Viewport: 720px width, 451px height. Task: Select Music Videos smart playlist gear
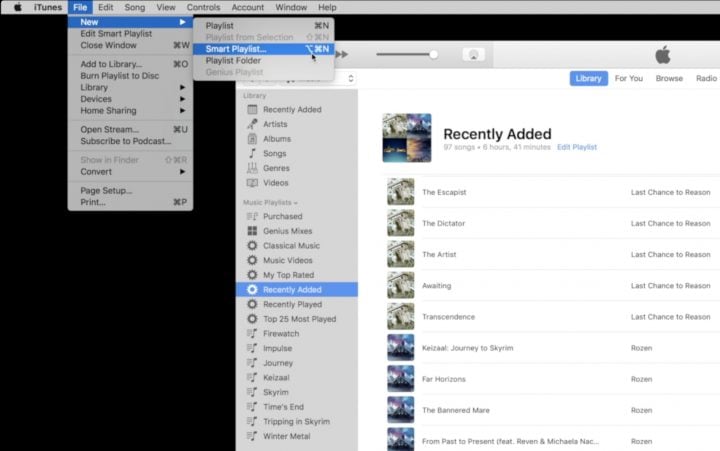click(x=252, y=260)
